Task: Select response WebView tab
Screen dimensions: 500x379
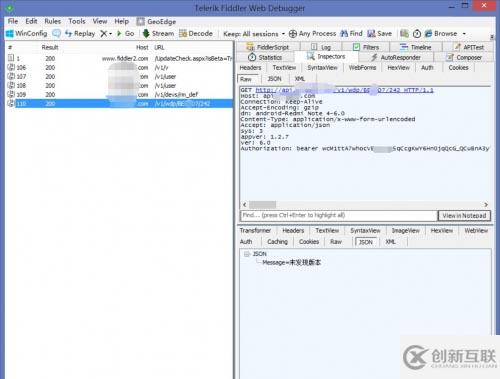Action: (x=476, y=230)
